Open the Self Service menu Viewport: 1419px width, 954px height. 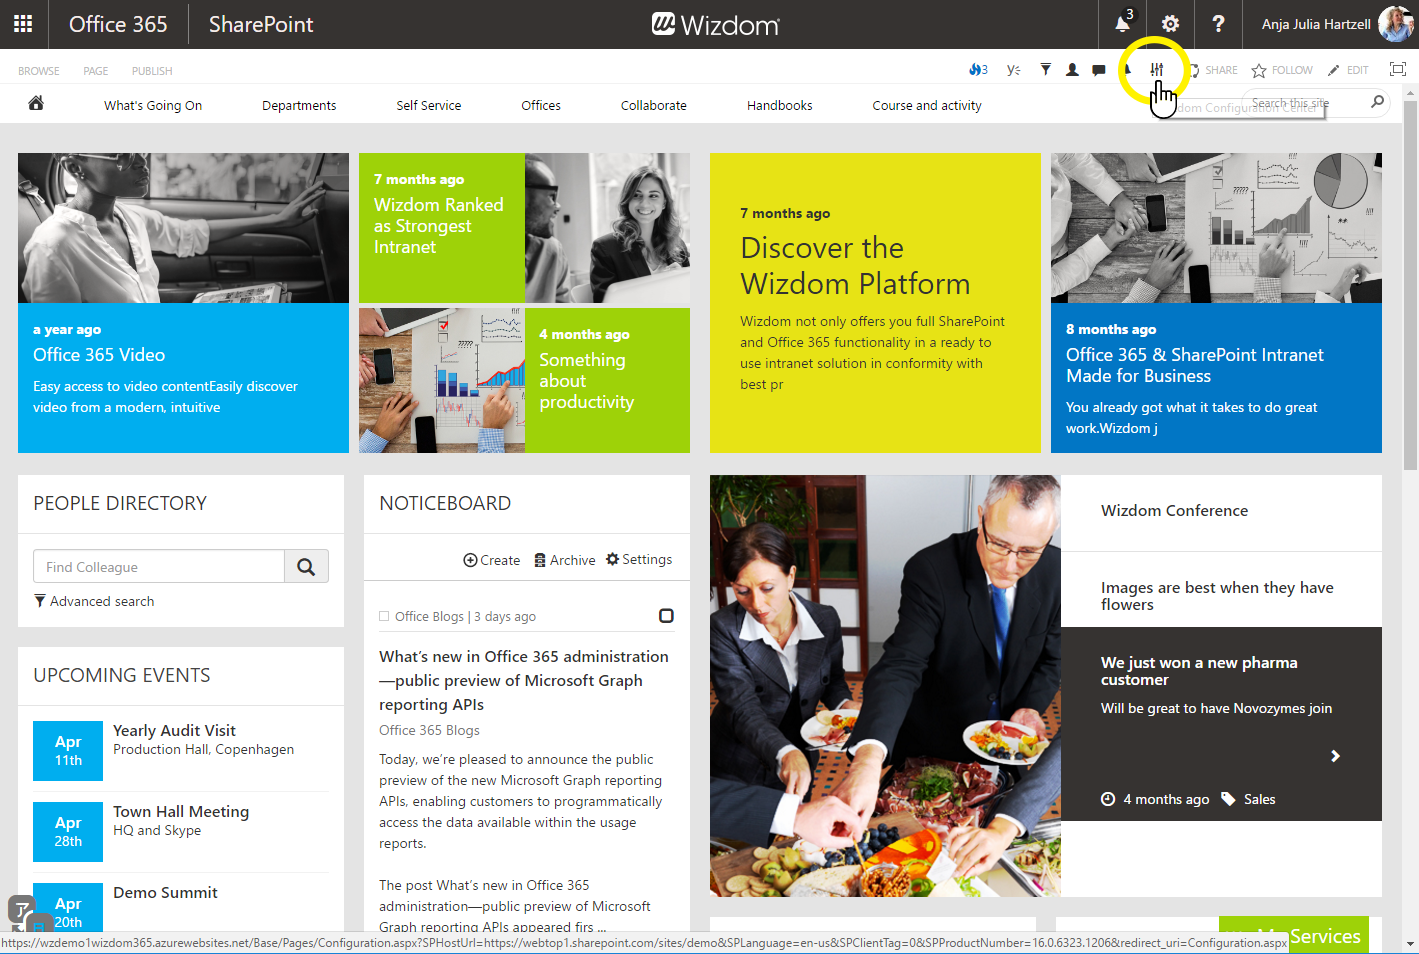point(429,105)
